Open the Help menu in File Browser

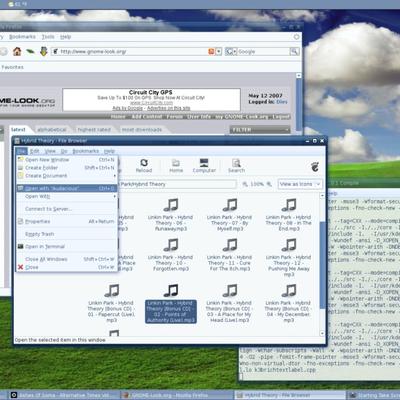tap(109, 151)
